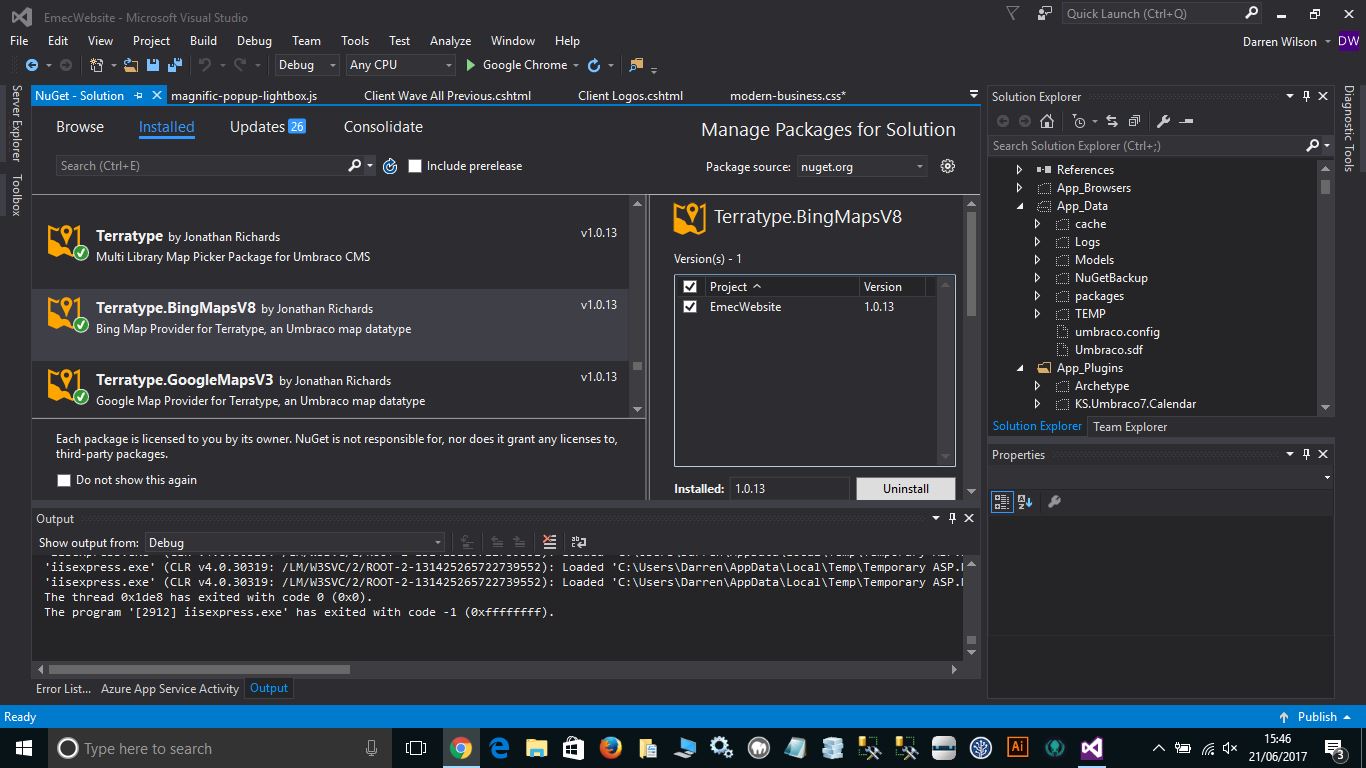Open Firefox from the taskbar
1366x768 pixels.
610,748
